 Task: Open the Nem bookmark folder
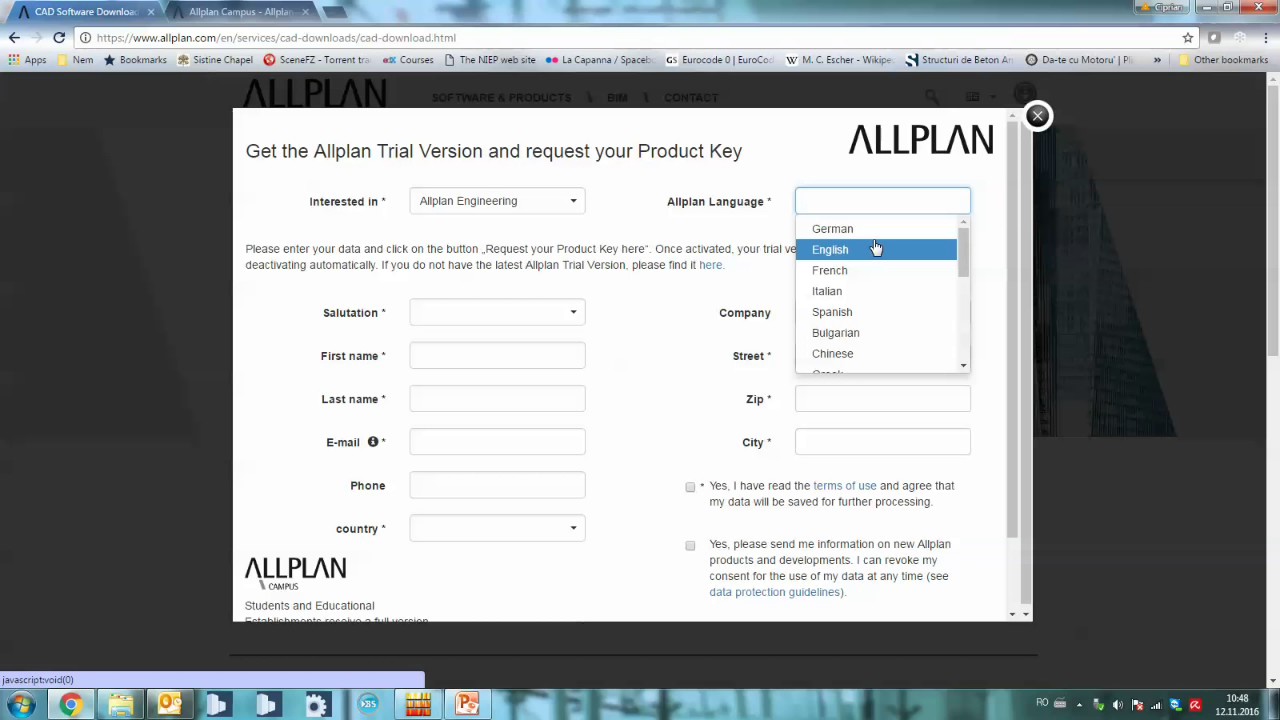coord(75,60)
